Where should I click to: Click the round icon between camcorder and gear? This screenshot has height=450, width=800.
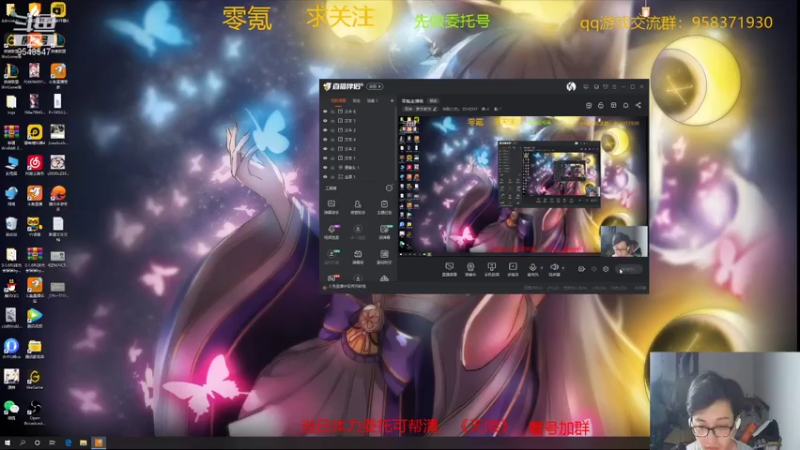pyautogui.click(x=594, y=269)
